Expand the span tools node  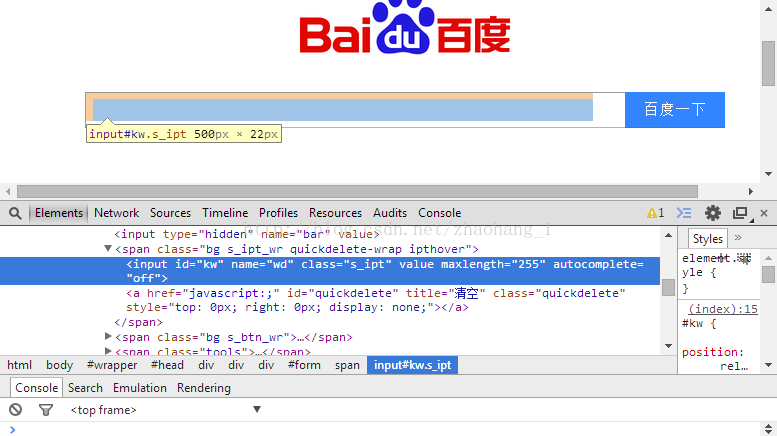[108, 351]
